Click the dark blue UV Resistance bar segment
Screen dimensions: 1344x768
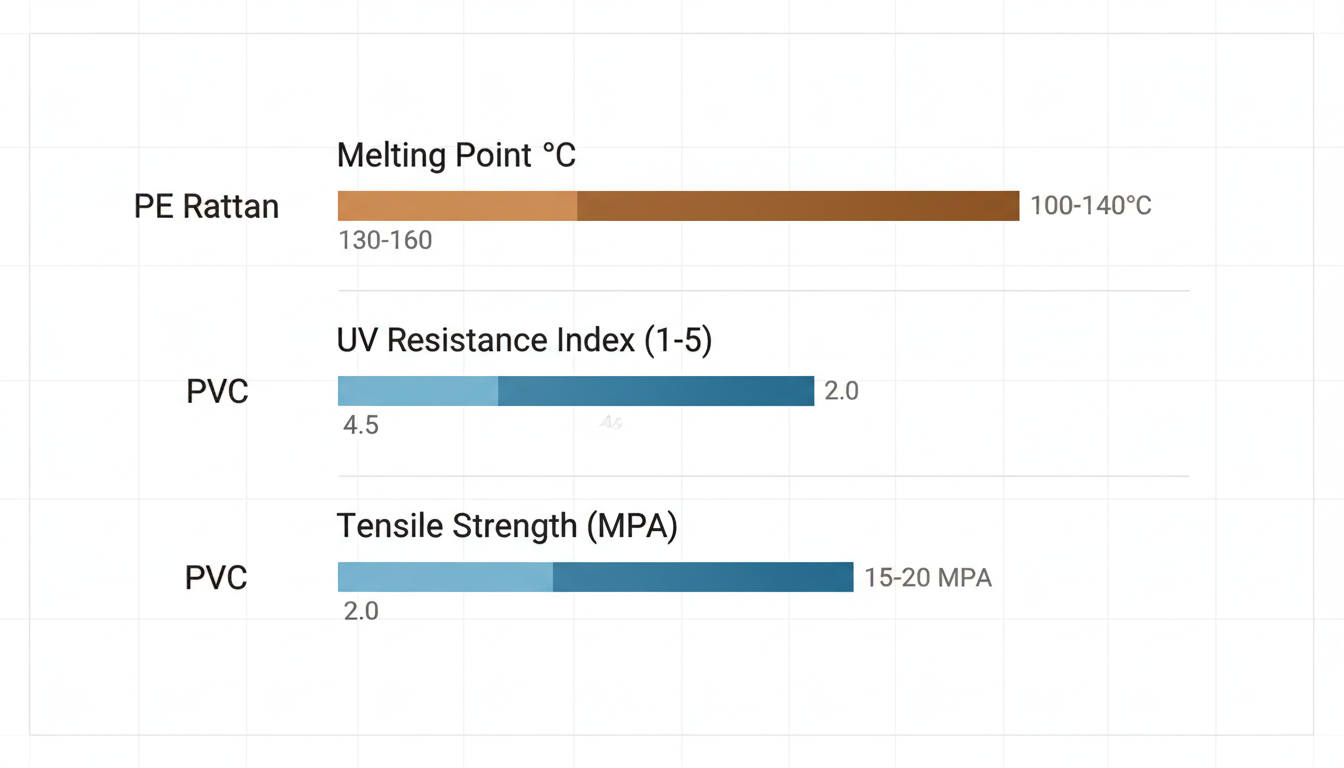[656, 391]
